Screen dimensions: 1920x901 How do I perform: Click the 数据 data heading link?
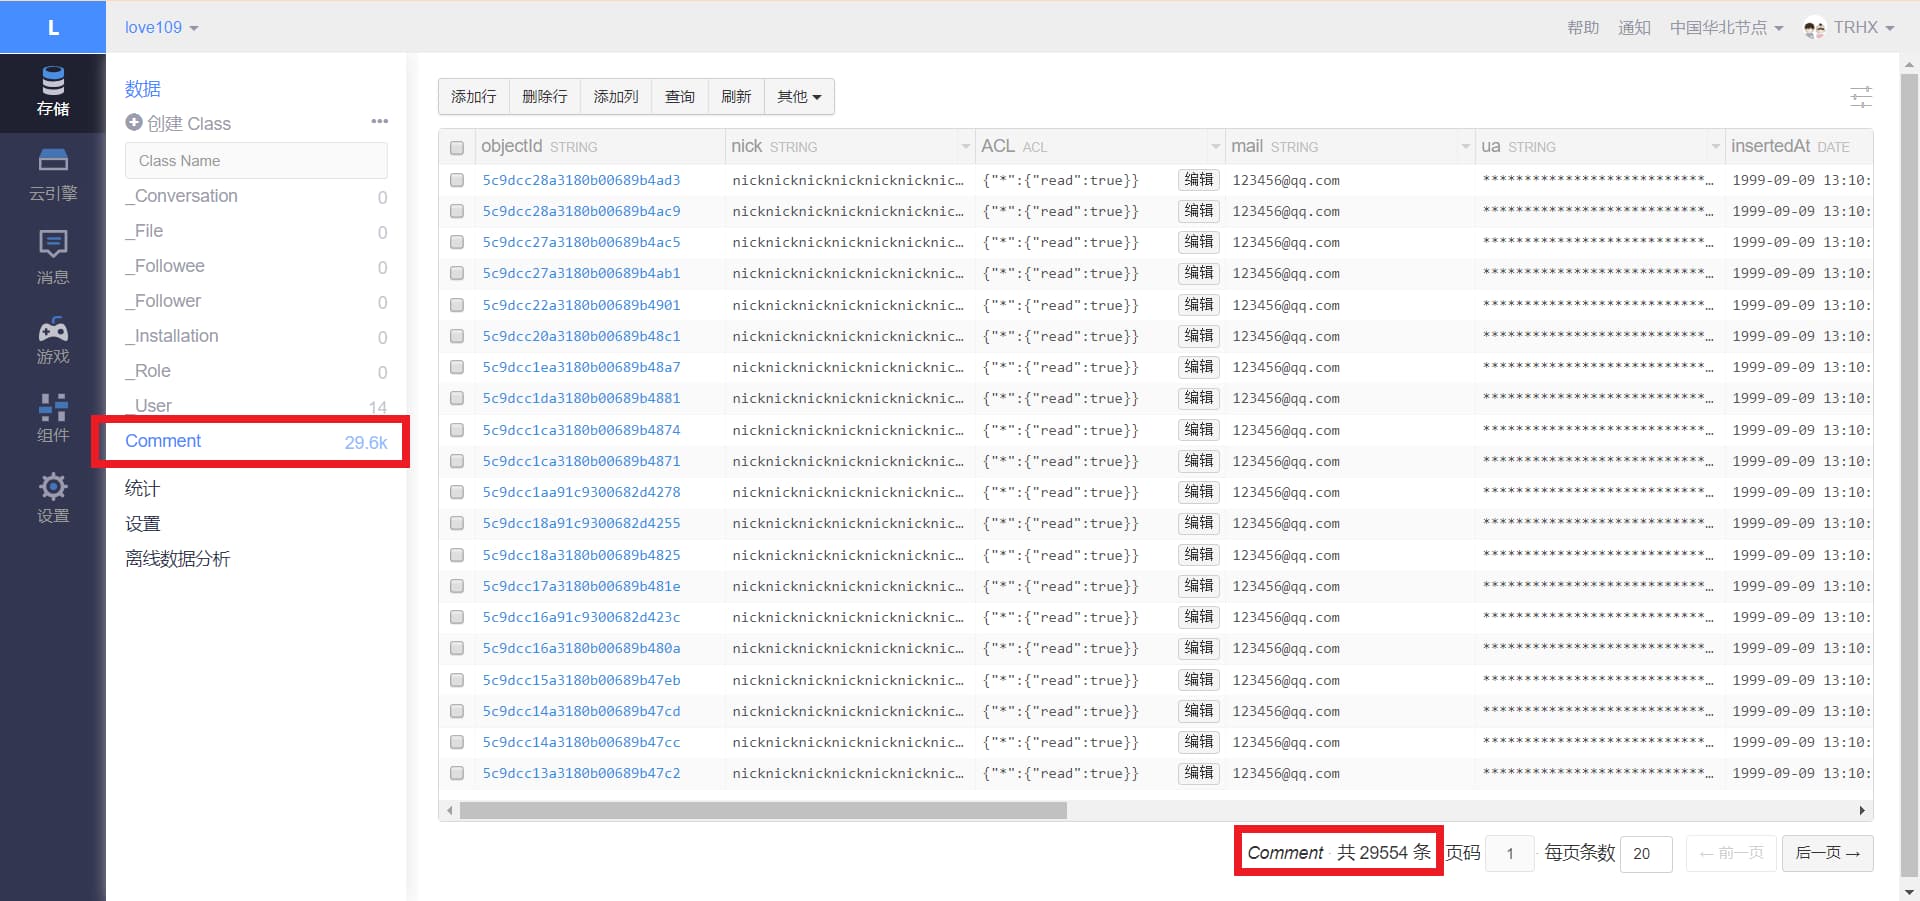142,89
